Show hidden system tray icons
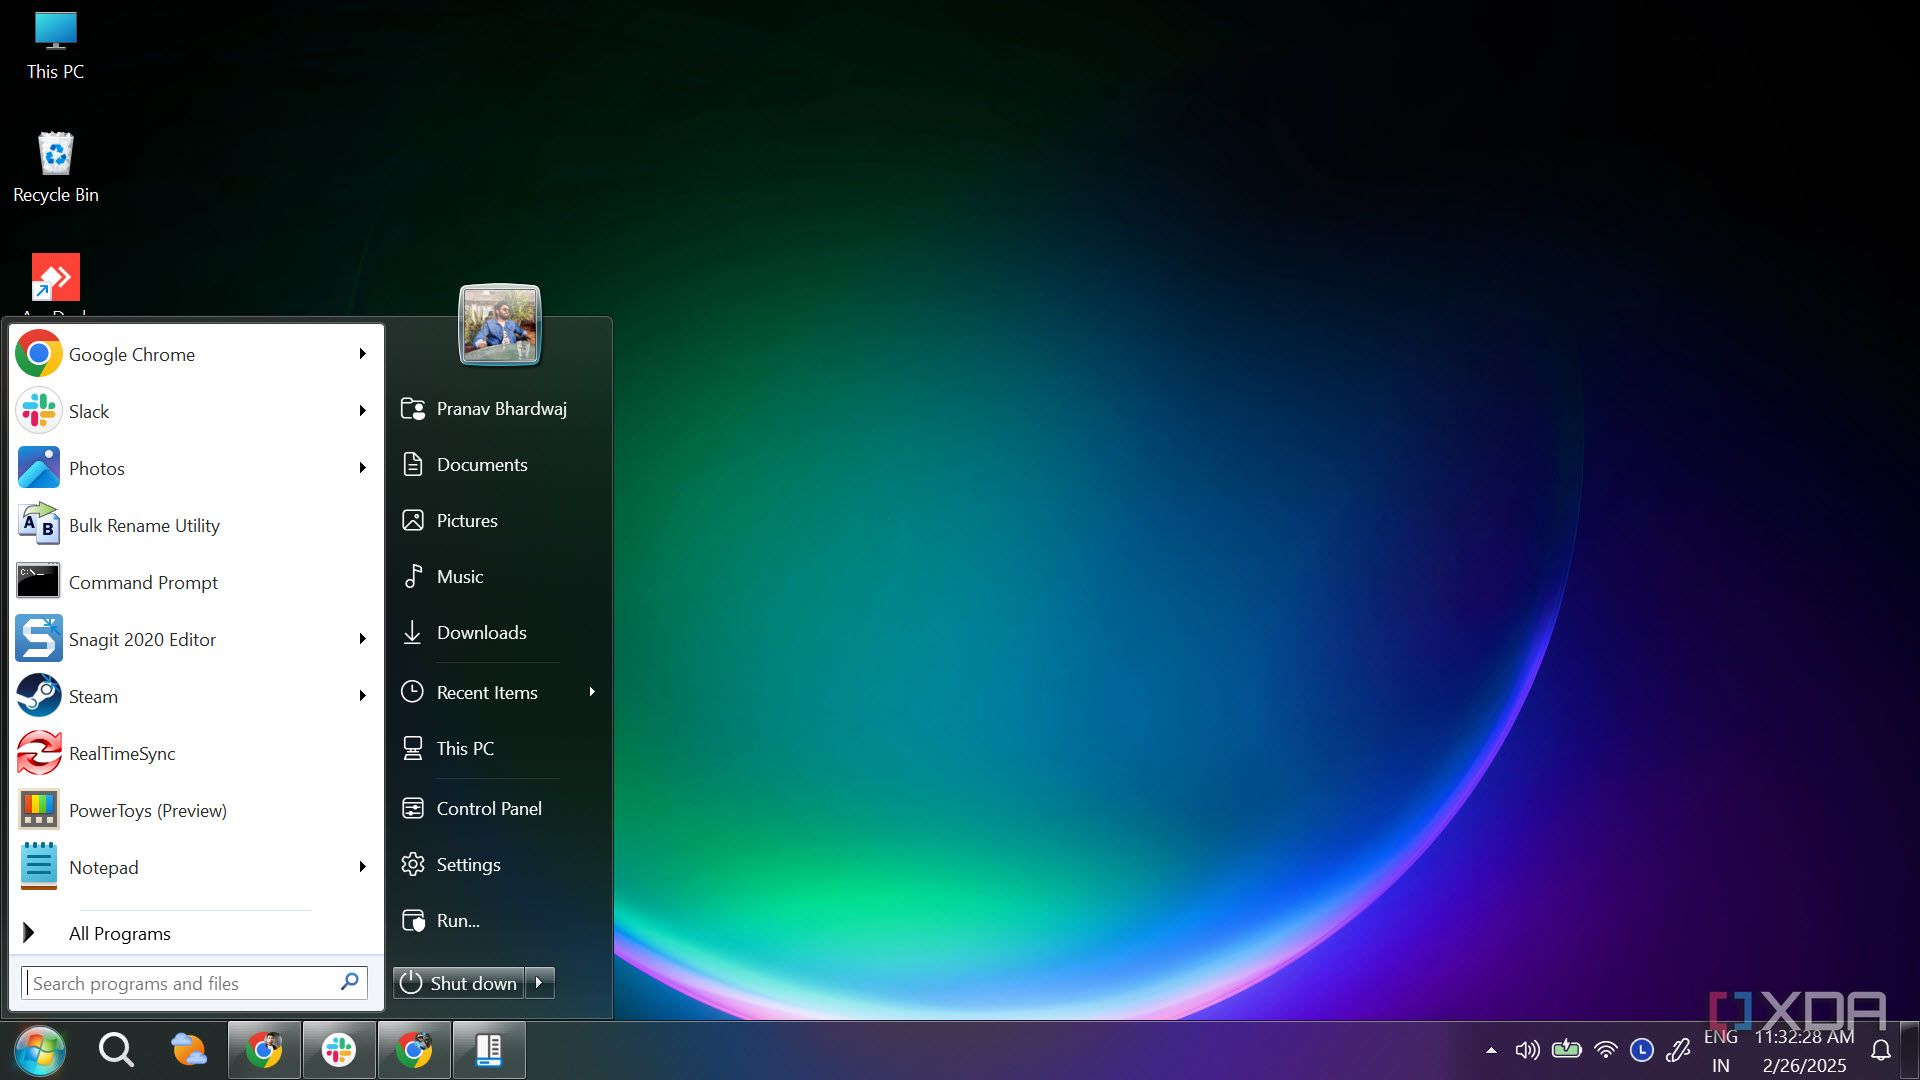1920x1080 pixels. [x=1491, y=1050]
